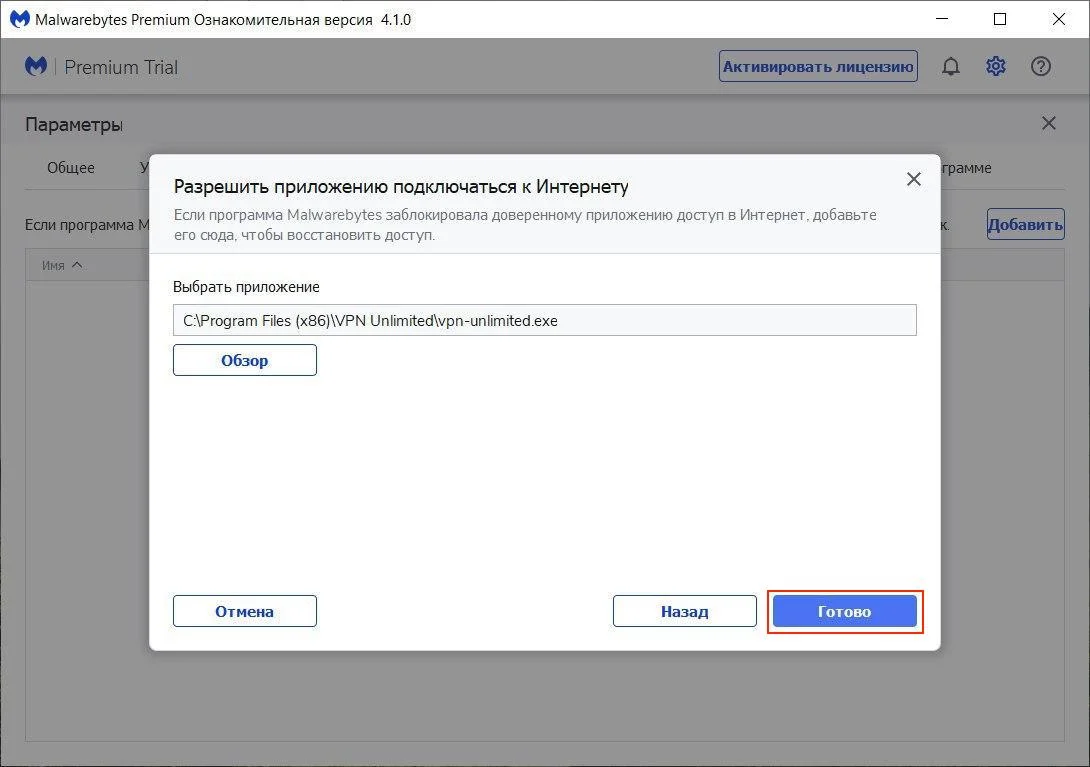Screen dimensions: 1090x767
Task: Sort the list by the Имя column
Action: 61,266
